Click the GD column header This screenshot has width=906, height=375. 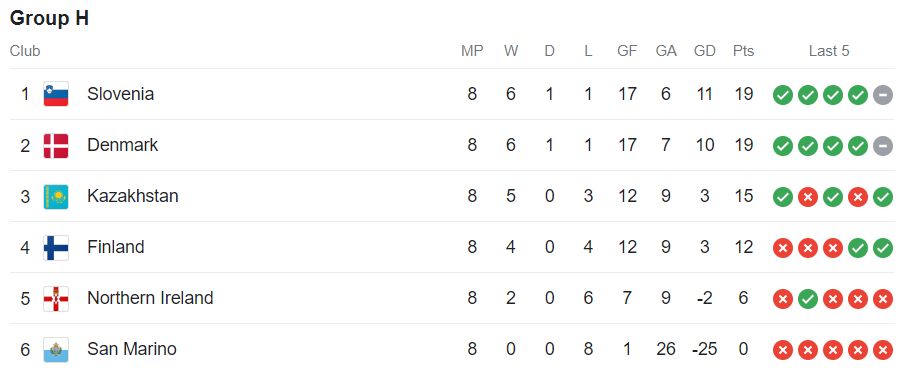click(704, 51)
